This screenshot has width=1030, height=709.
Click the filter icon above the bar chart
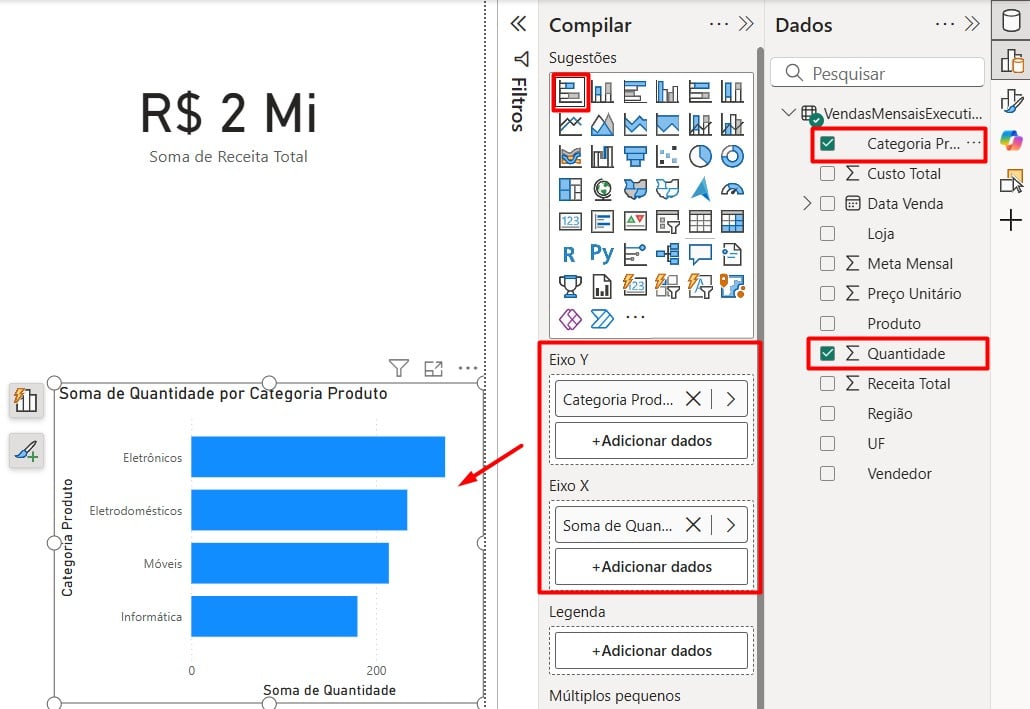[399, 368]
